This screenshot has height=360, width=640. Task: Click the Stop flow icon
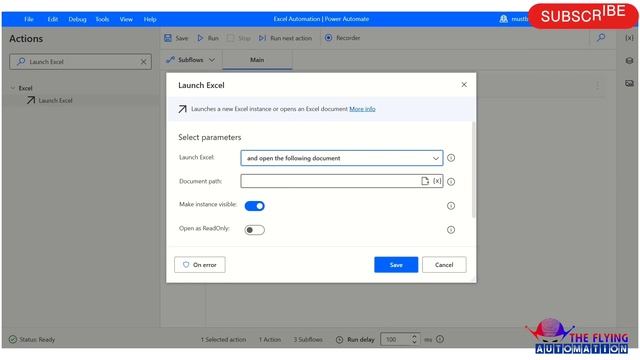point(231,38)
